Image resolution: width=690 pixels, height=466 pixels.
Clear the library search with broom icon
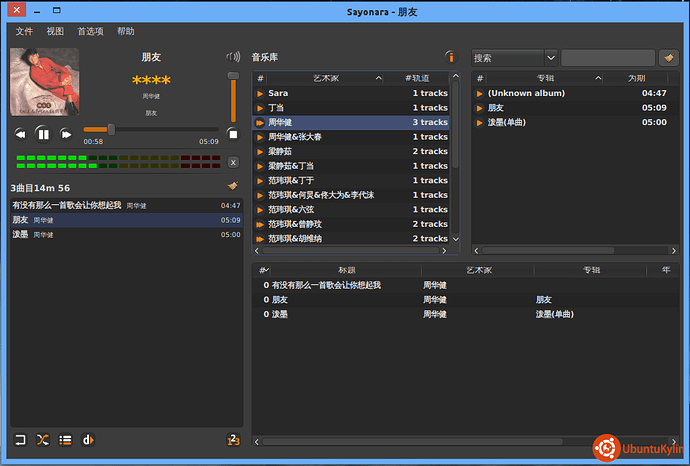click(x=669, y=58)
